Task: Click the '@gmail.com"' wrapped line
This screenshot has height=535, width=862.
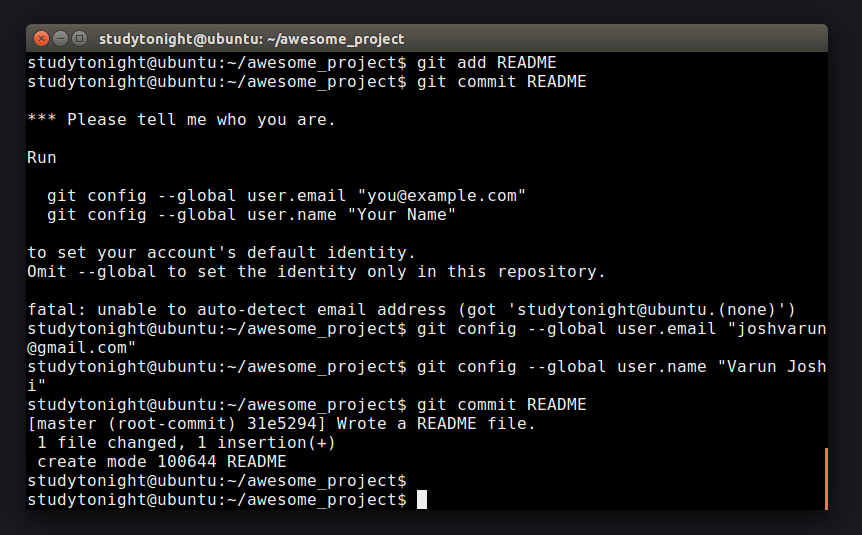Action: pos(81,348)
